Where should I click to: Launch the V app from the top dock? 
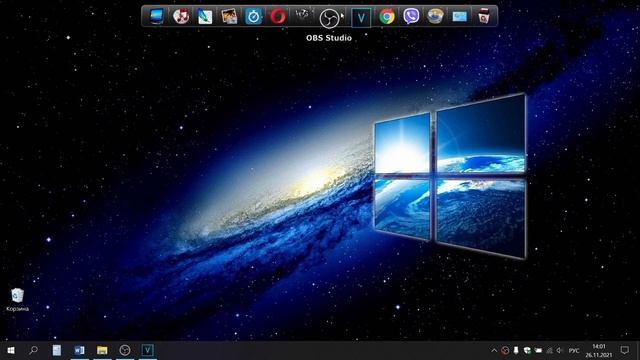pos(361,18)
